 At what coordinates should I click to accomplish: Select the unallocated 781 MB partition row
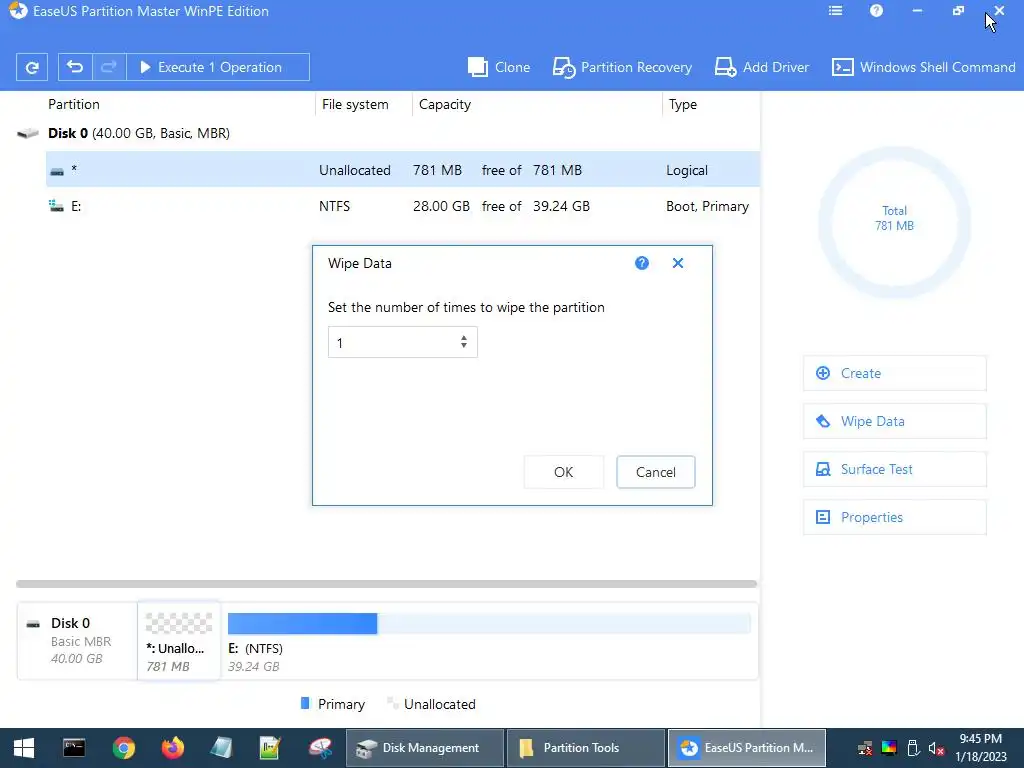click(402, 170)
